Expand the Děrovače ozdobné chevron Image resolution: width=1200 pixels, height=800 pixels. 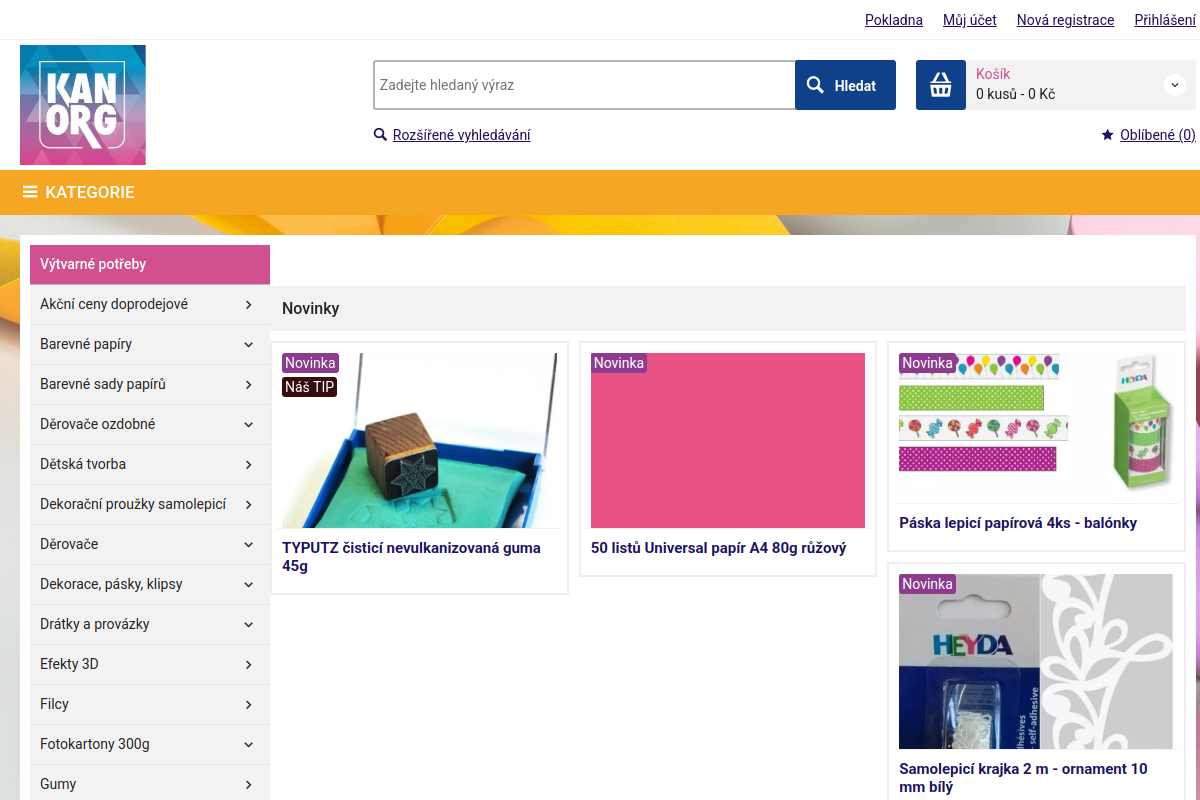249,424
